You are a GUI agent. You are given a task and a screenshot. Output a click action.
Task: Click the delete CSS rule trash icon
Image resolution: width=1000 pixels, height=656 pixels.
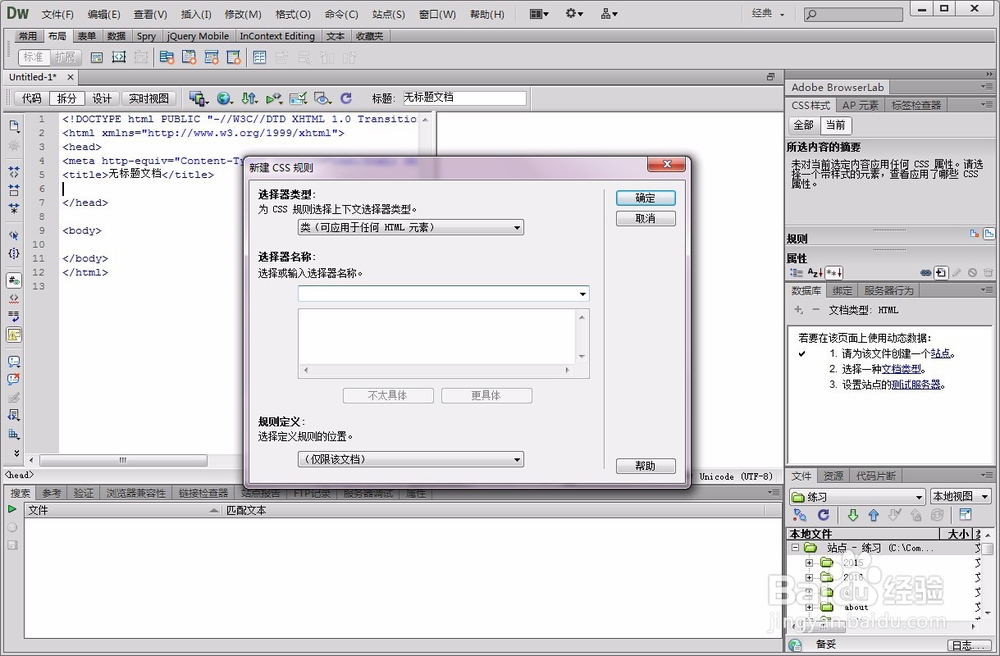click(x=988, y=272)
